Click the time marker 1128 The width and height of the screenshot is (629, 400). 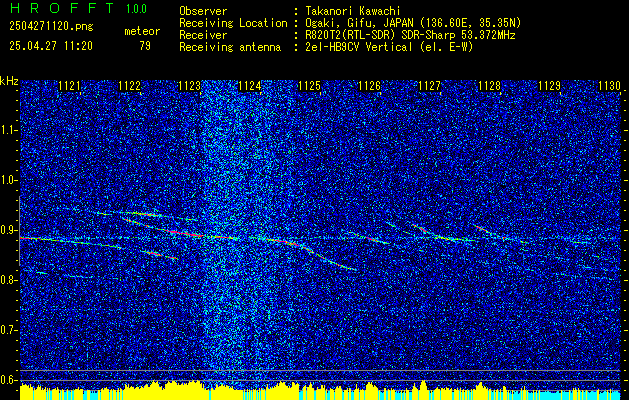coord(490,86)
